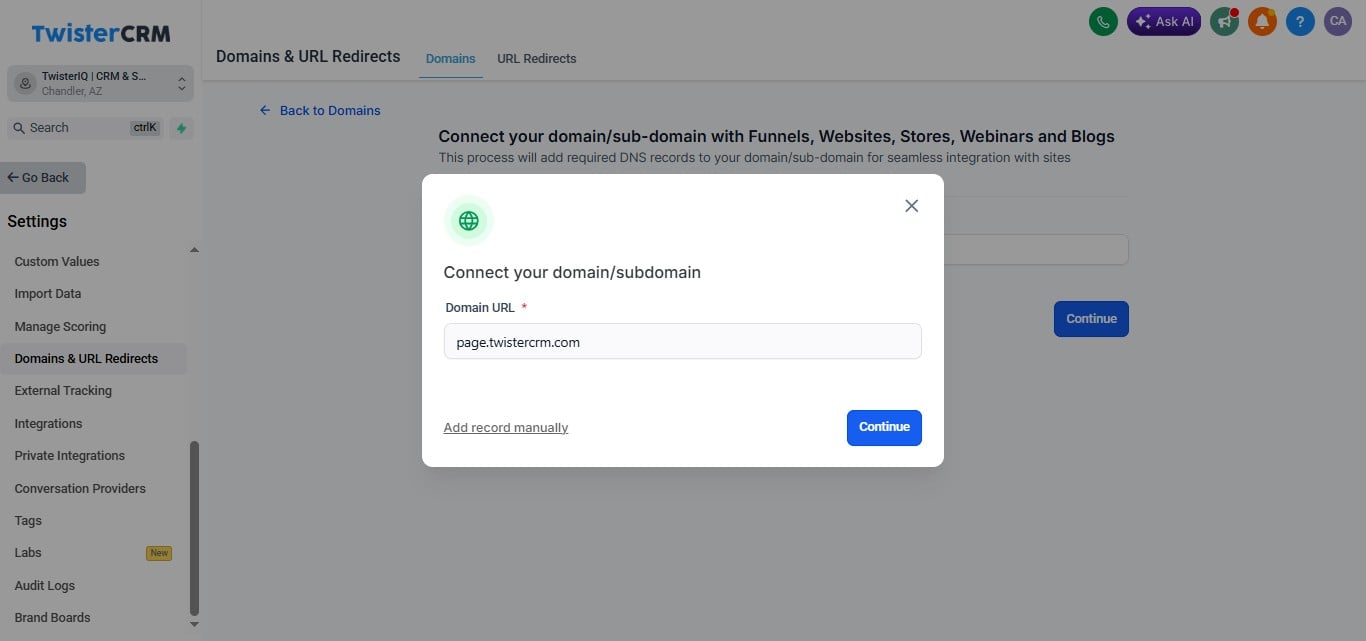Open Labs settings

coord(28,552)
